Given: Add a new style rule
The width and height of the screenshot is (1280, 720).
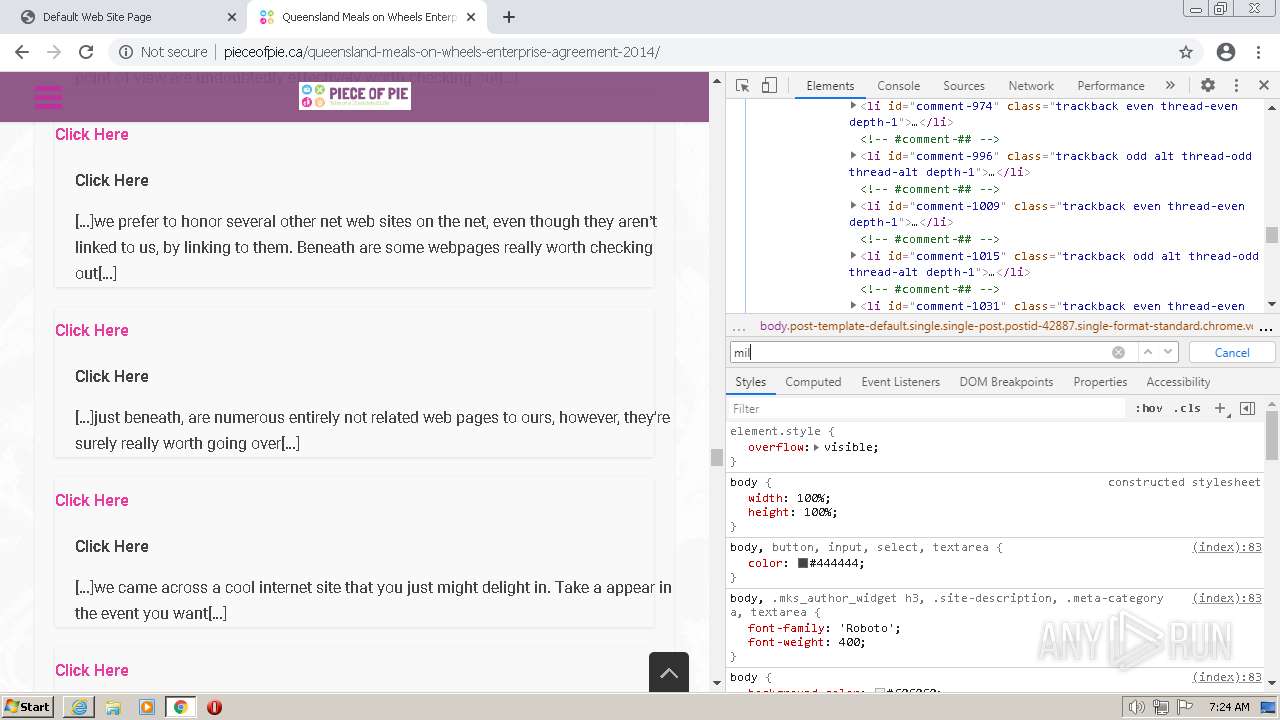Looking at the screenshot, I should (x=1220, y=408).
